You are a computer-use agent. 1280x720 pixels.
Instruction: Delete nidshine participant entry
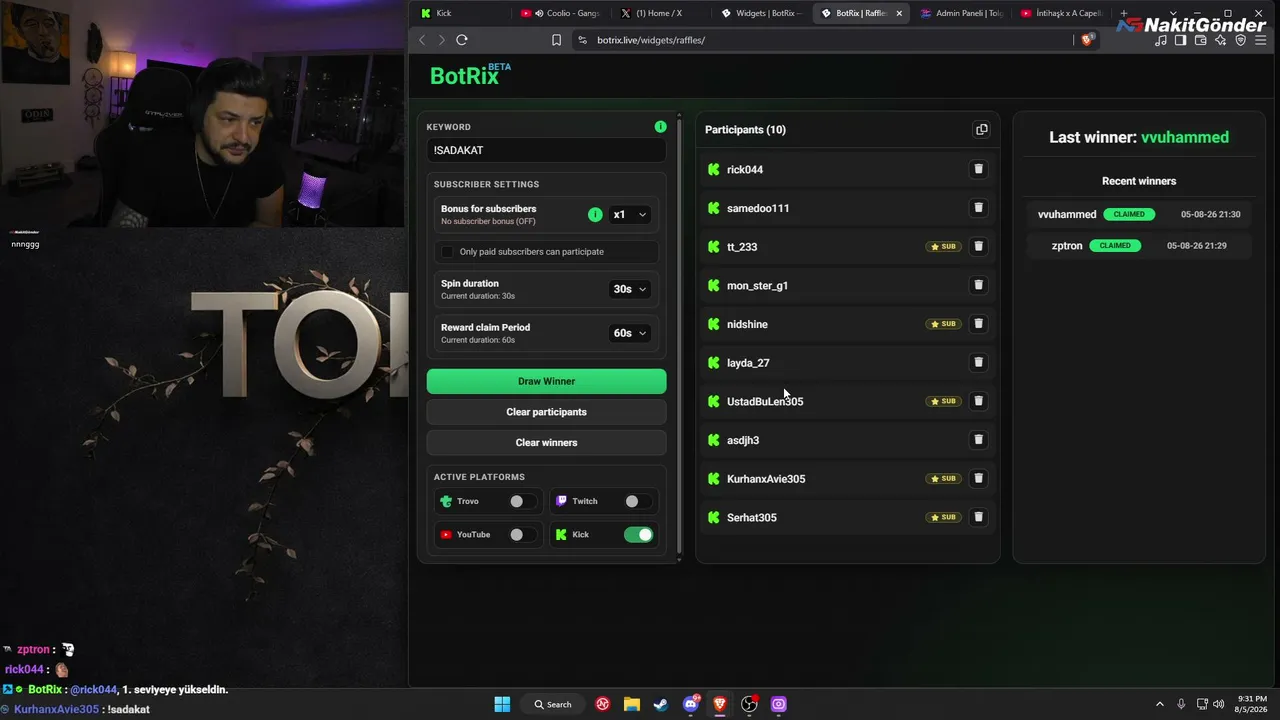point(979,324)
